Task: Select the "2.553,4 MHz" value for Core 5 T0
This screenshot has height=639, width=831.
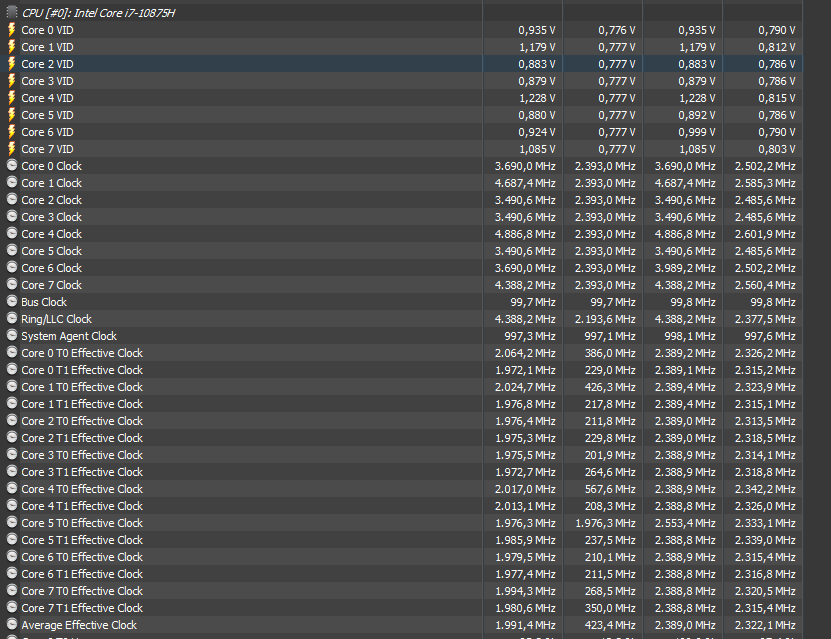Action: 685,523
